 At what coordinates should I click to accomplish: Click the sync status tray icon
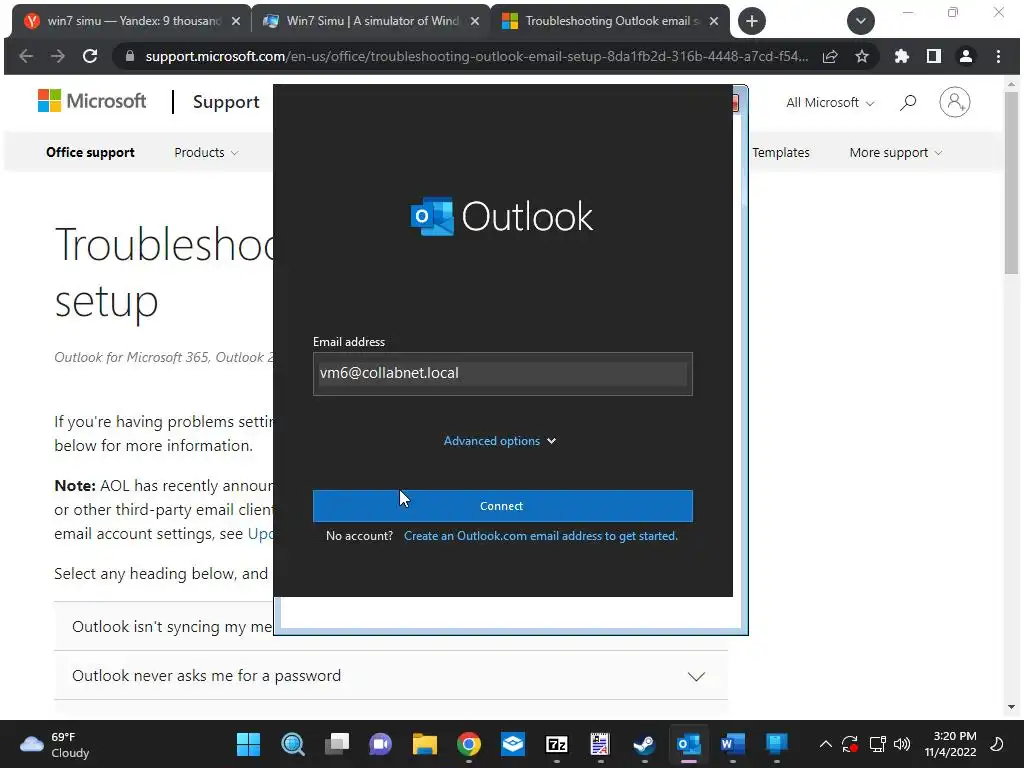pos(850,744)
